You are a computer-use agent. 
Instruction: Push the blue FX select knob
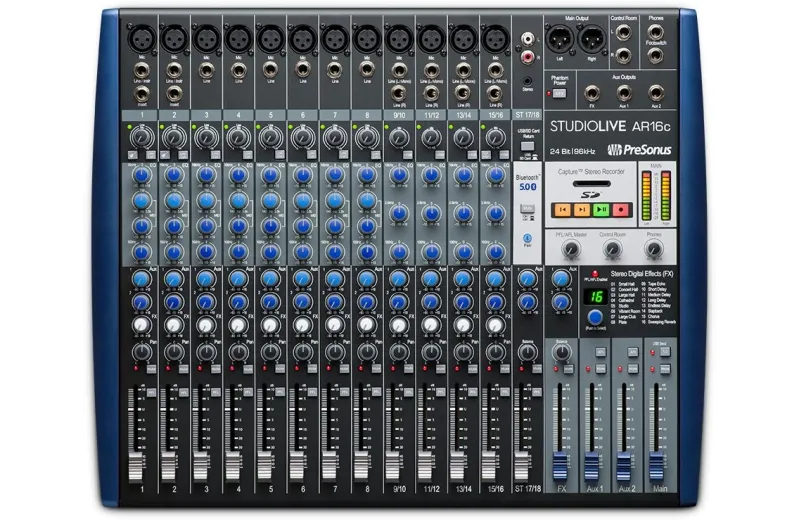tap(595, 317)
